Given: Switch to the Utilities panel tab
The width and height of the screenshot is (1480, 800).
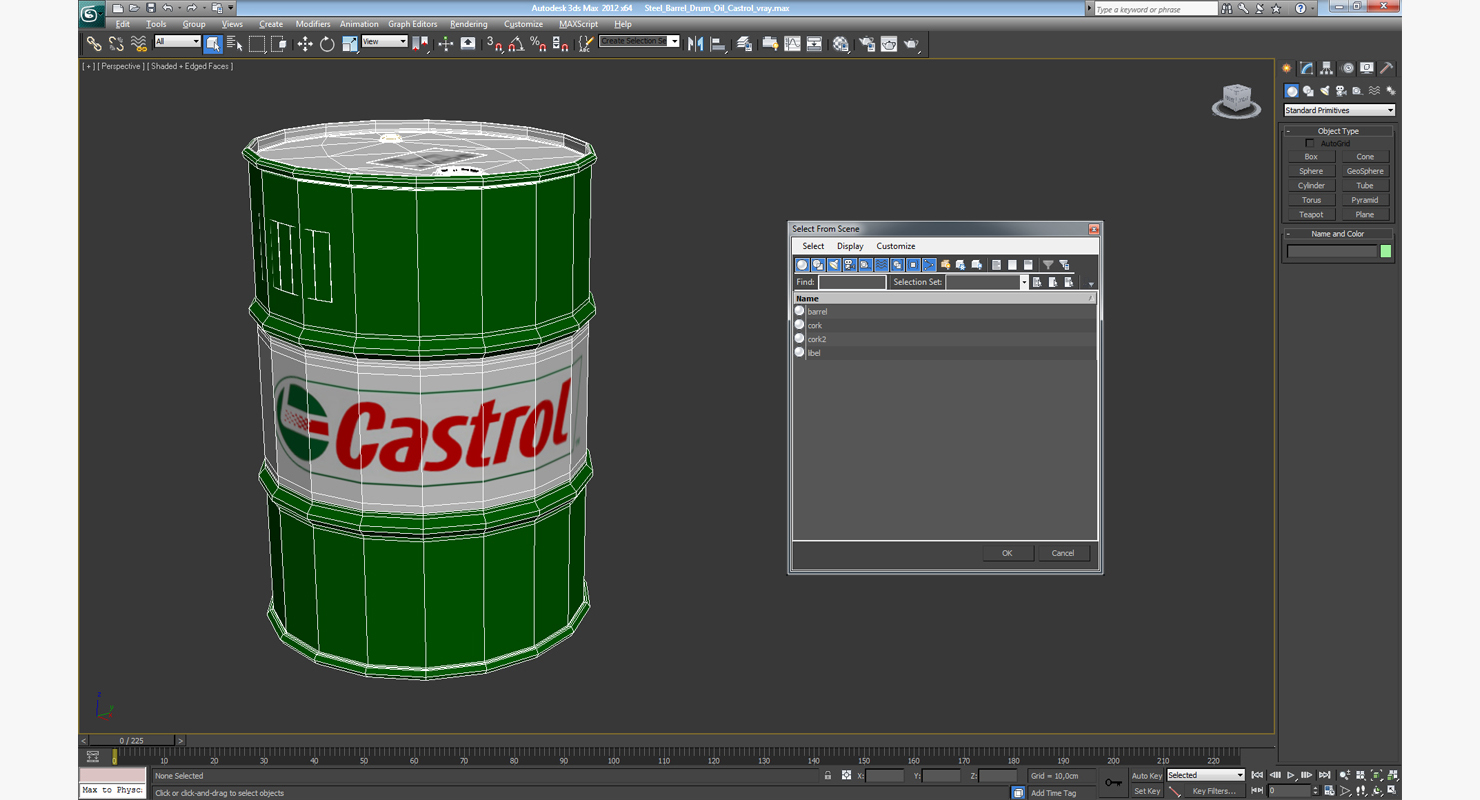Looking at the screenshot, I should click(x=1387, y=68).
